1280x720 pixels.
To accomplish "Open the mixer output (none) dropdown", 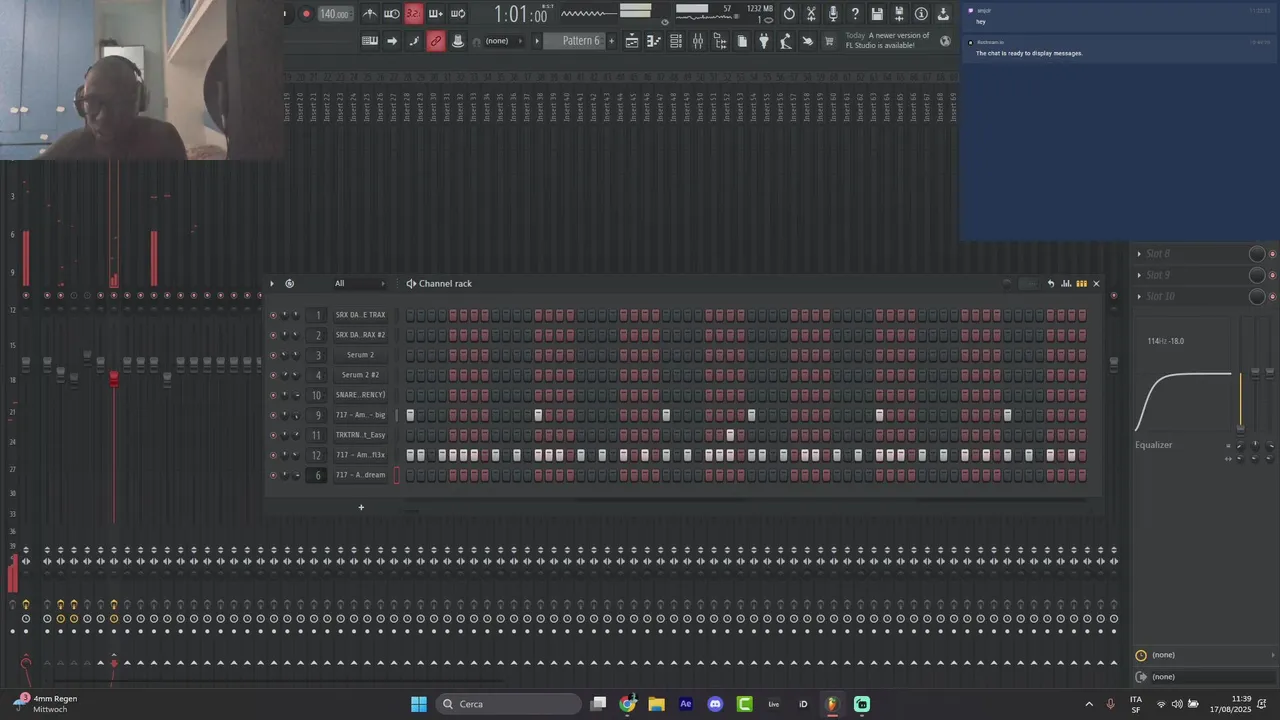I will coord(1205,677).
